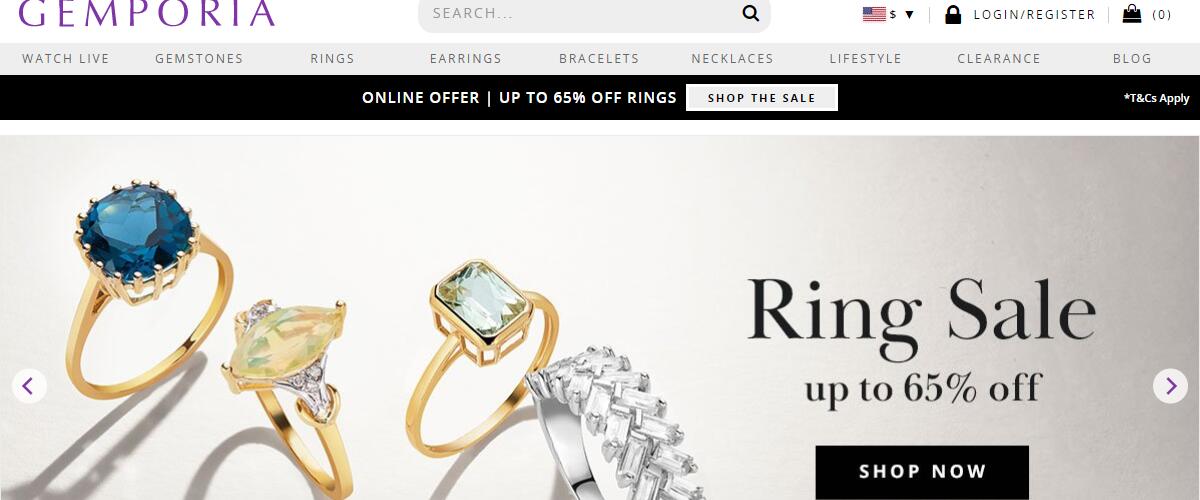Screen dimensions: 1200x500
Task: Click the Gemporia logo
Action: [x=147, y=13]
